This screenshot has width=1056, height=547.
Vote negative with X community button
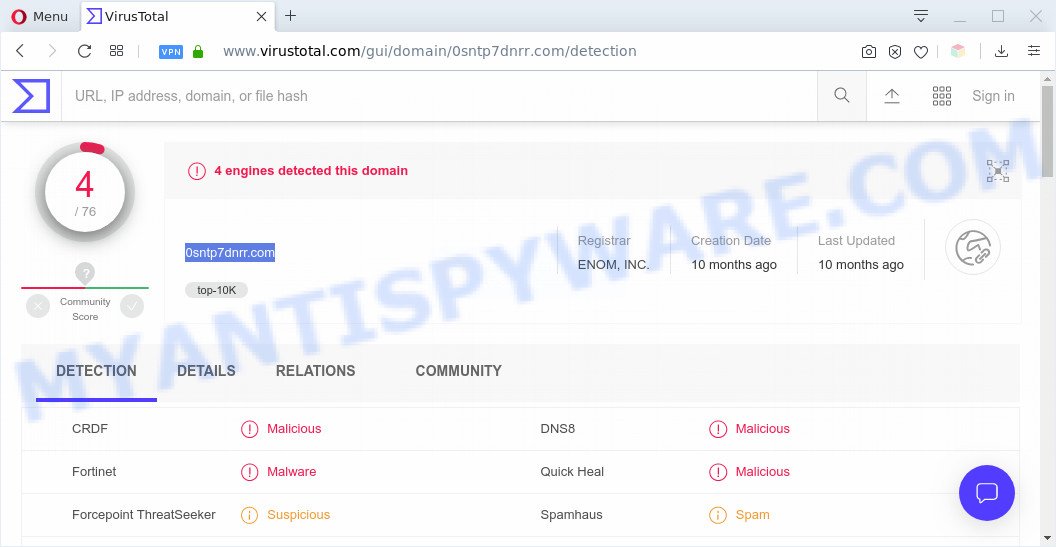click(38, 307)
